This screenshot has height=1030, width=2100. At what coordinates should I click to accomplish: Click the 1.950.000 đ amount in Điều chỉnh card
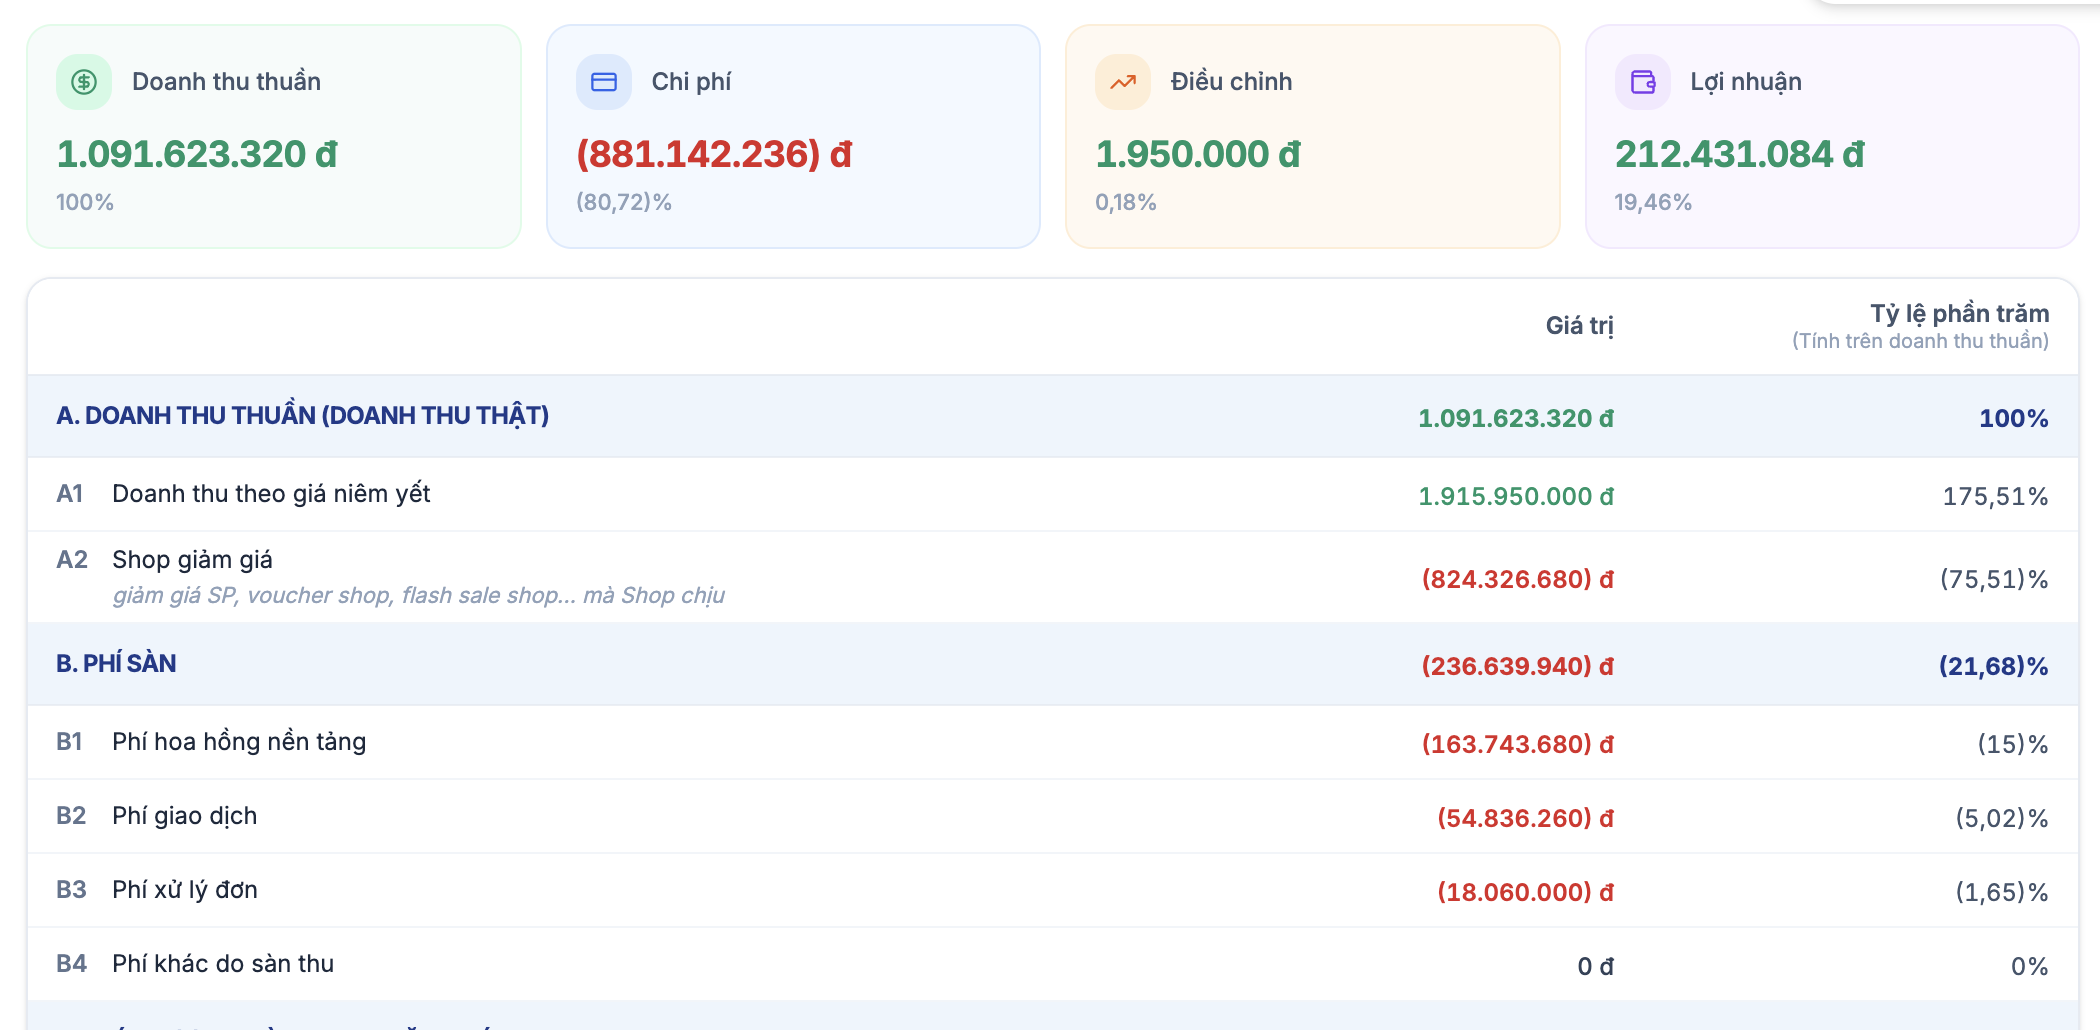1198,154
